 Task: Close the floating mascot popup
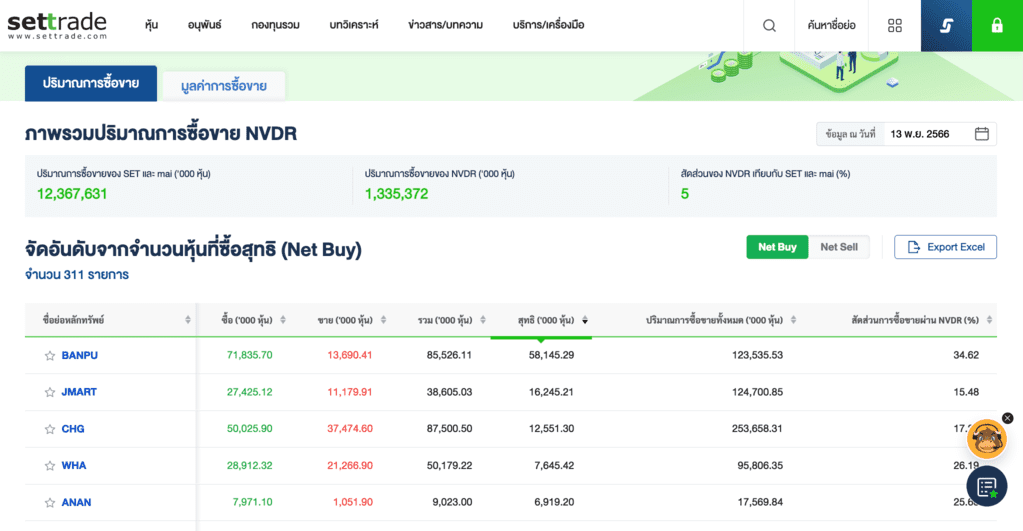click(x=1007, y=418)
